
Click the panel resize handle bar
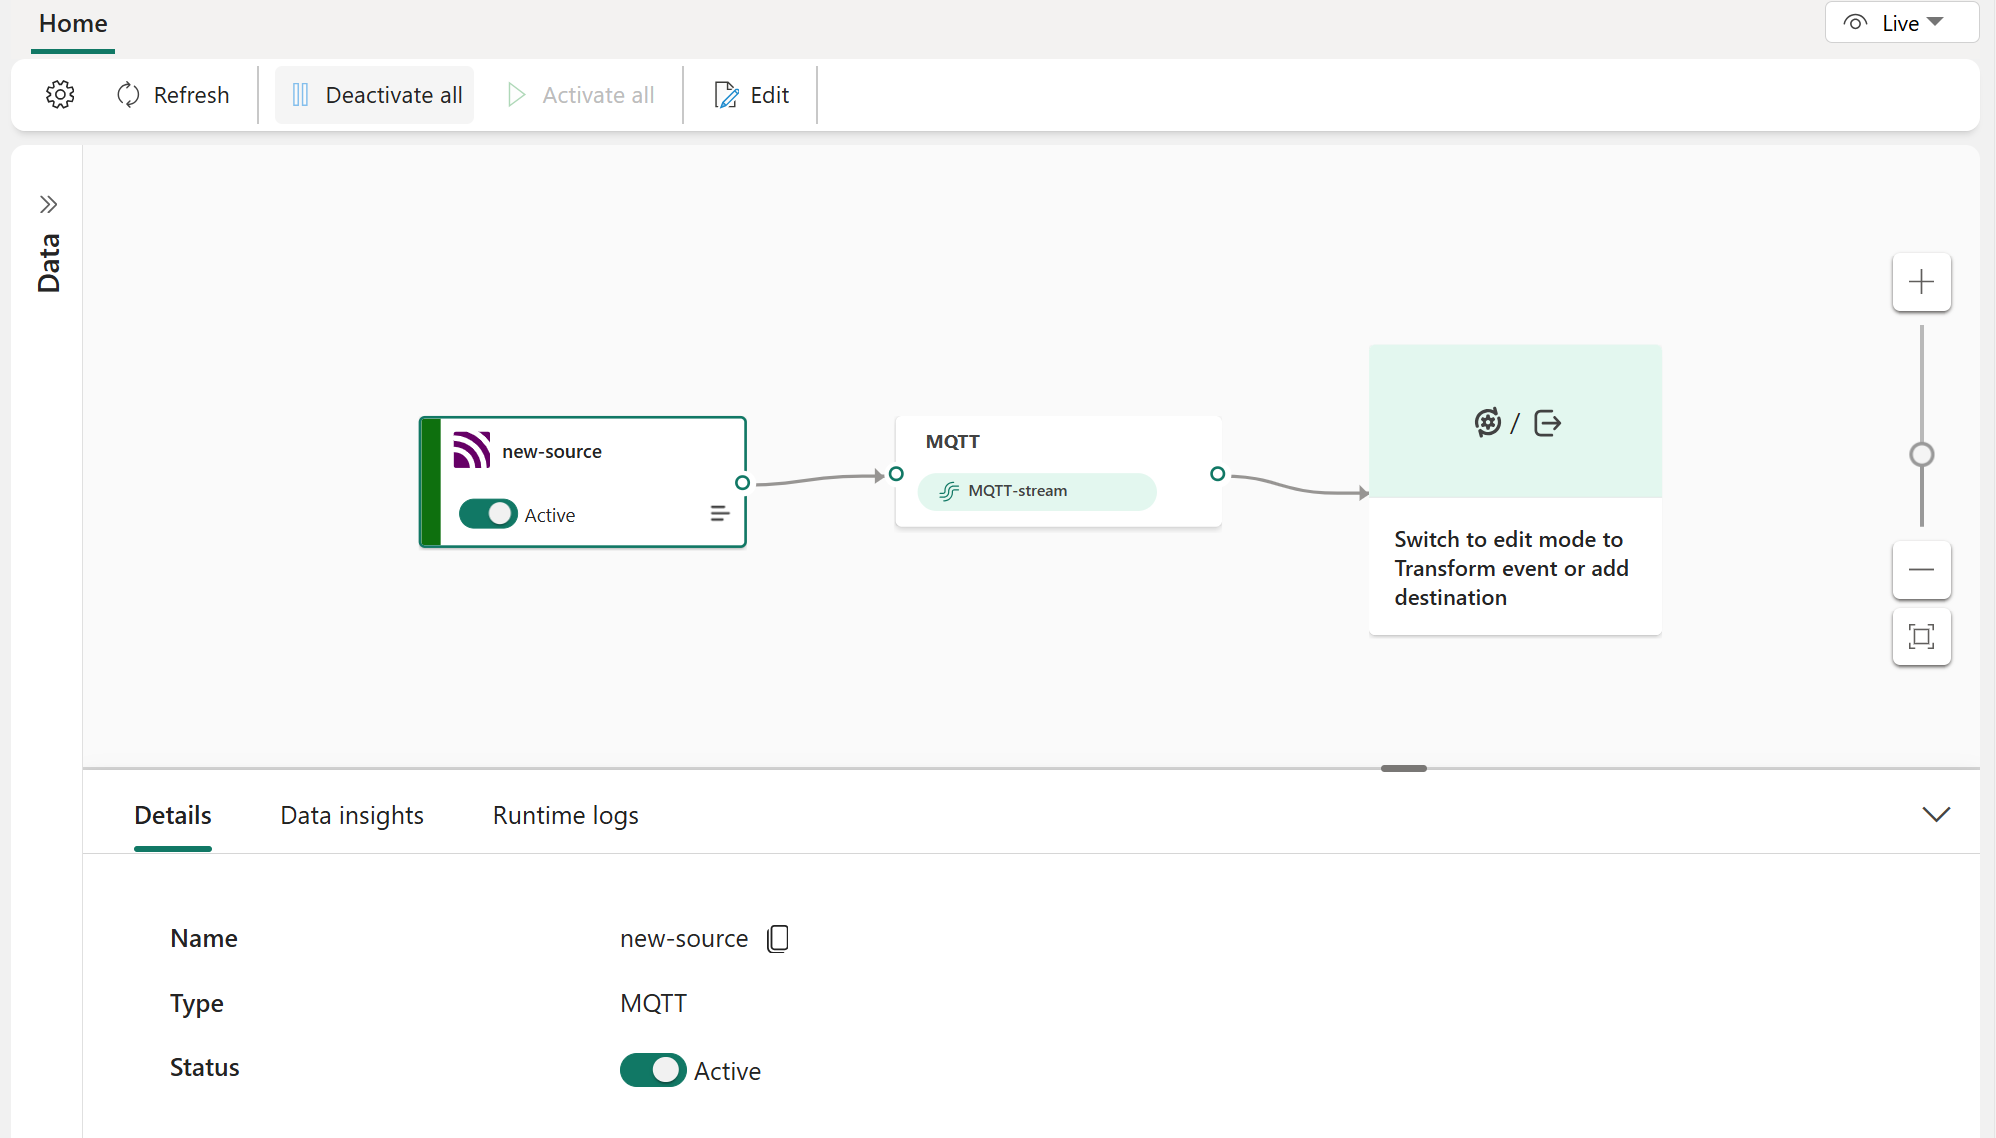1403,768
